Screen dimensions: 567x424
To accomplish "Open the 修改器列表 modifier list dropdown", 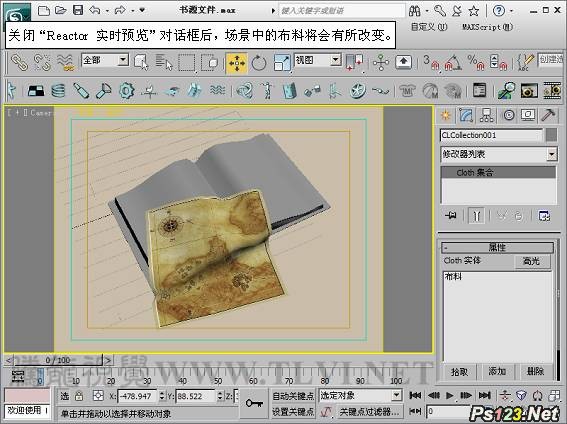I will click(x=499, y=154).
